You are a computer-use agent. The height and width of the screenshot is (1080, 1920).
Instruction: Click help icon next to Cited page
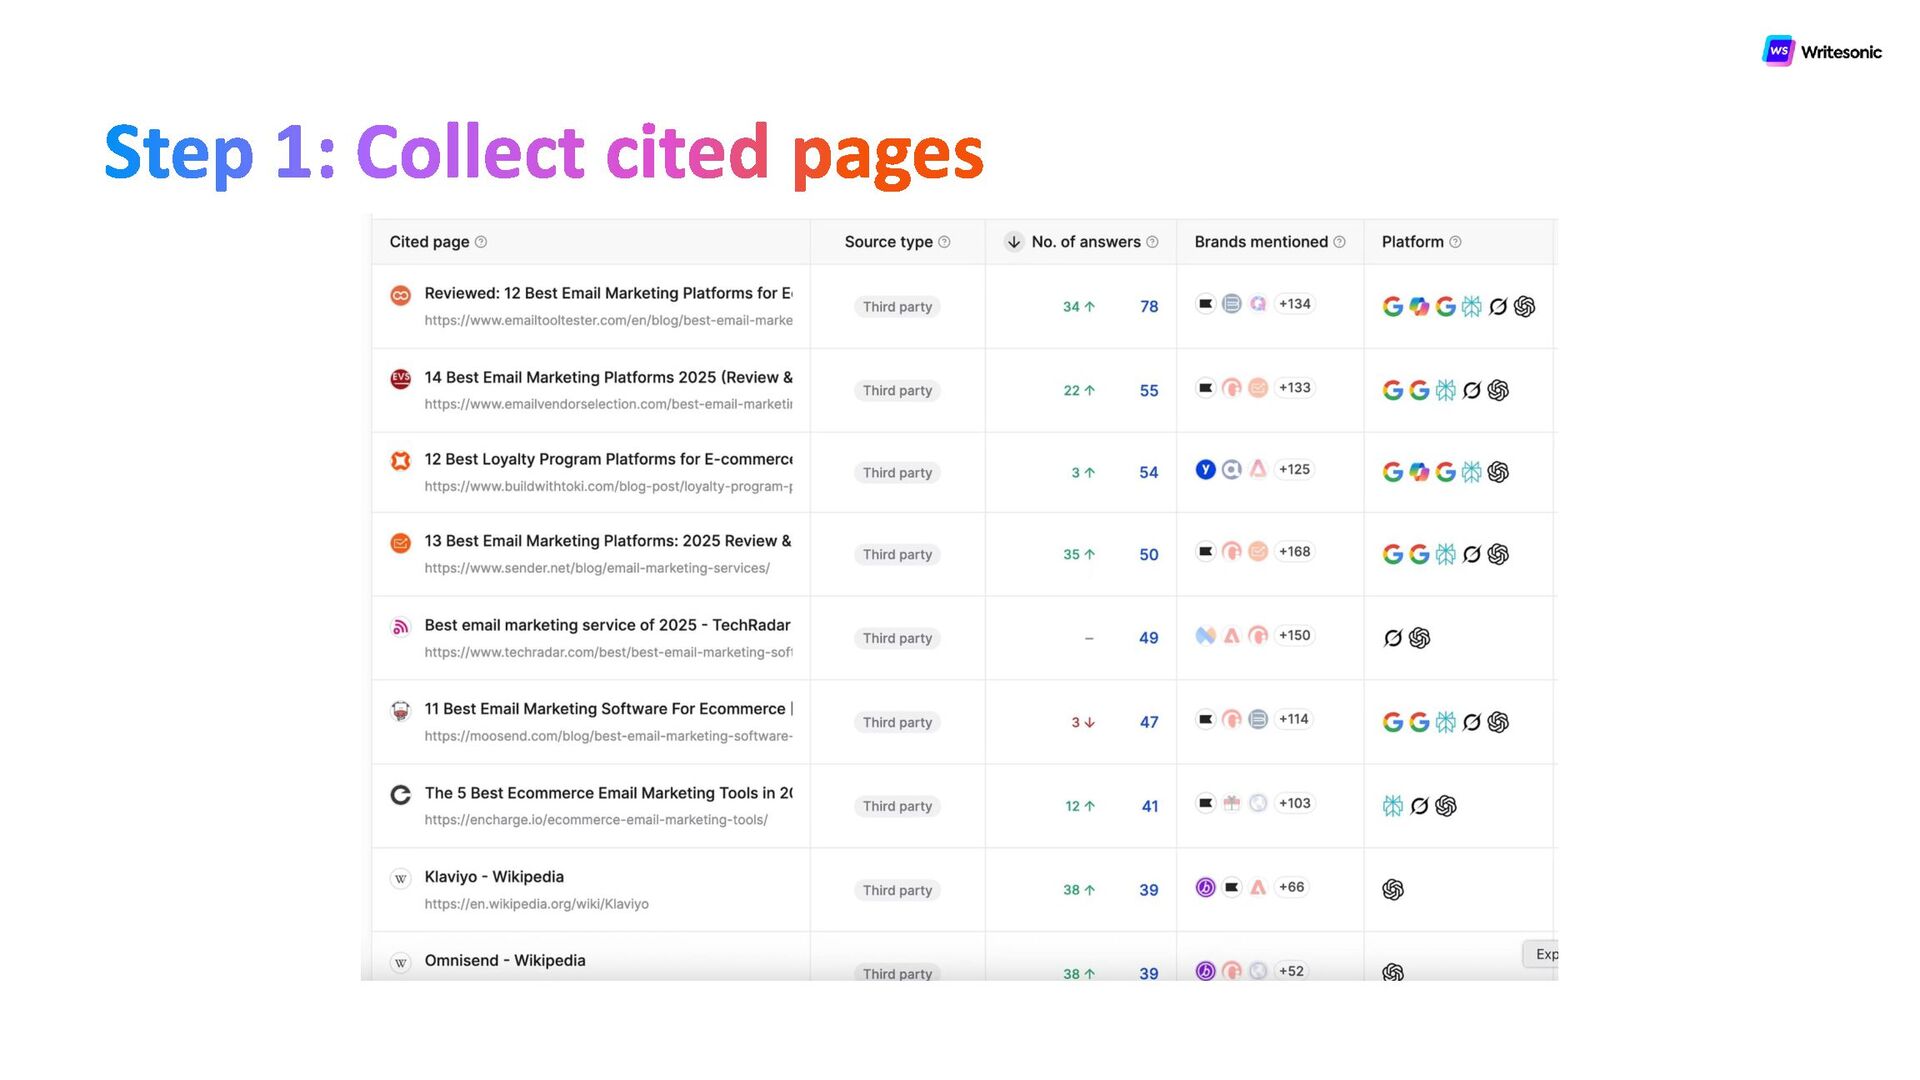(481, 242)
